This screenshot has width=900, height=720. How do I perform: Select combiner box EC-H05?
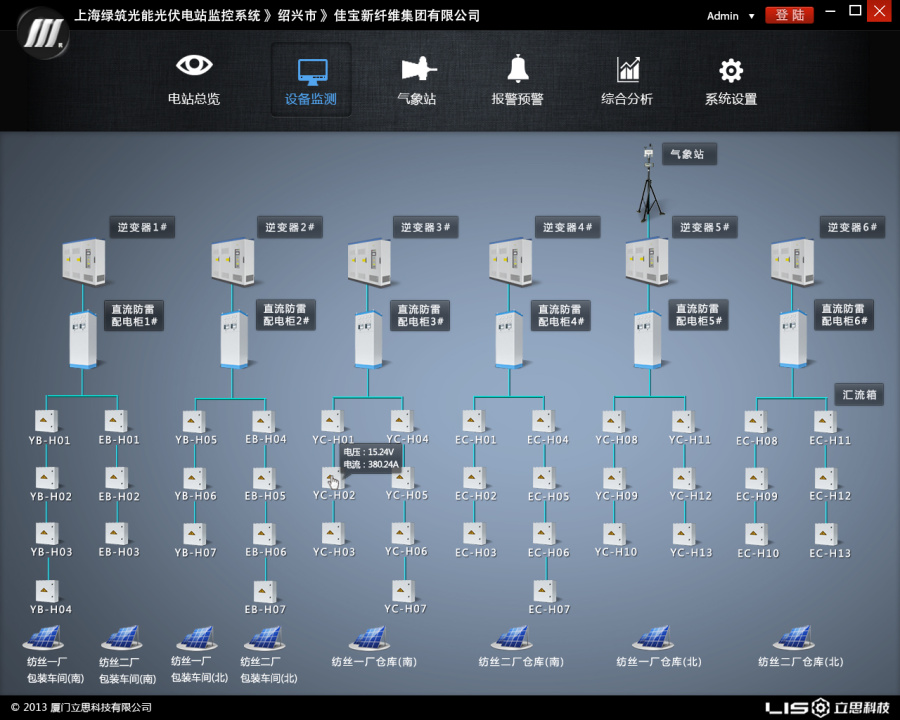[544, 477]
